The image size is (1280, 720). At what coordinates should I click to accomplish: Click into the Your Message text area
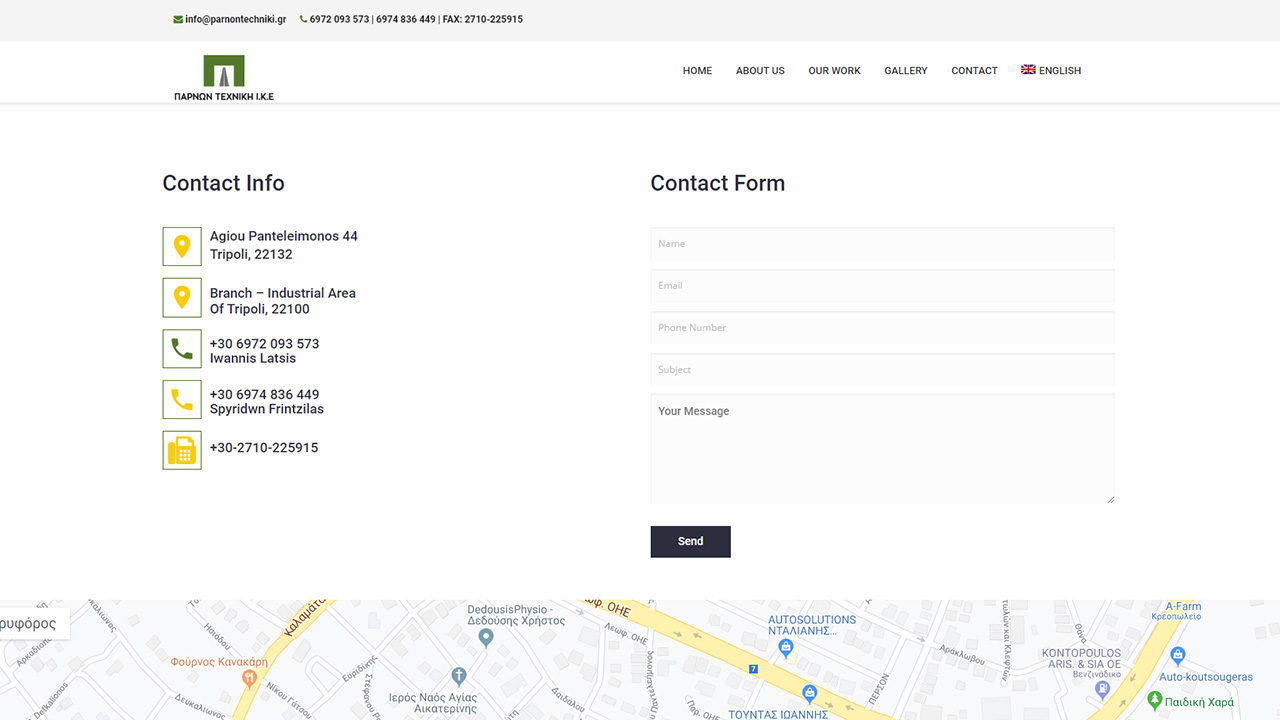pyautogui.click(x=882, y=448)
